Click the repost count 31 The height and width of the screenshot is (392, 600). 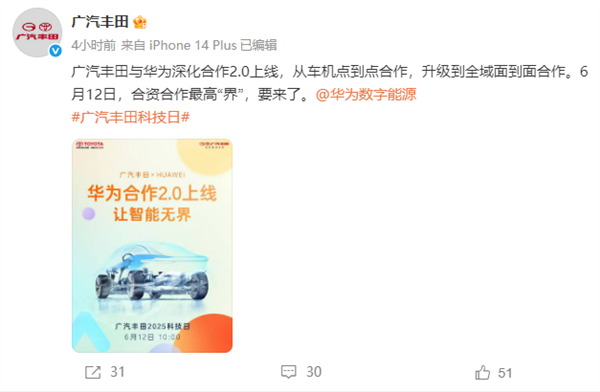click(117, 372)
